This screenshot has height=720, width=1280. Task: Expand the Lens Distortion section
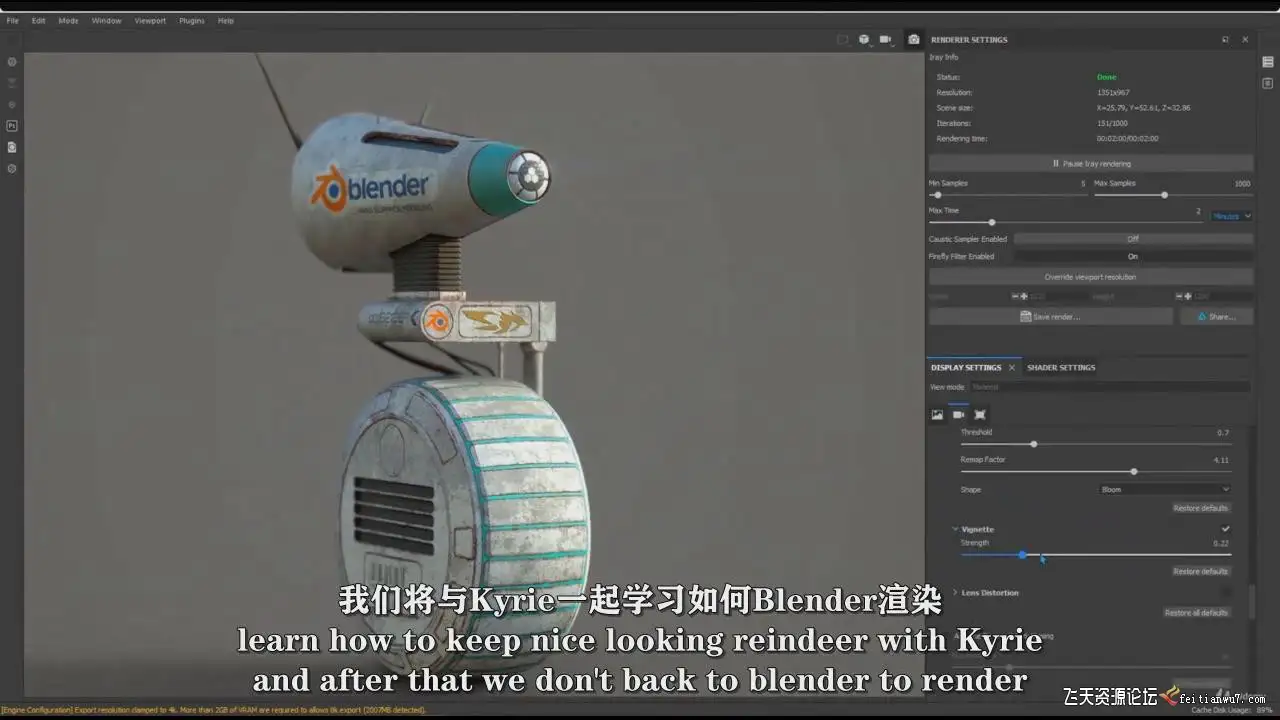click(x=955, y=593)
